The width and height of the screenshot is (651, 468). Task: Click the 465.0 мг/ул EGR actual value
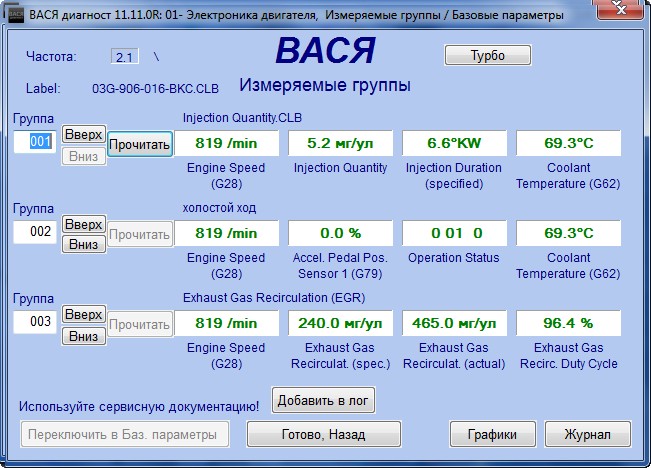pyautogui.click(x=454, y=323)
